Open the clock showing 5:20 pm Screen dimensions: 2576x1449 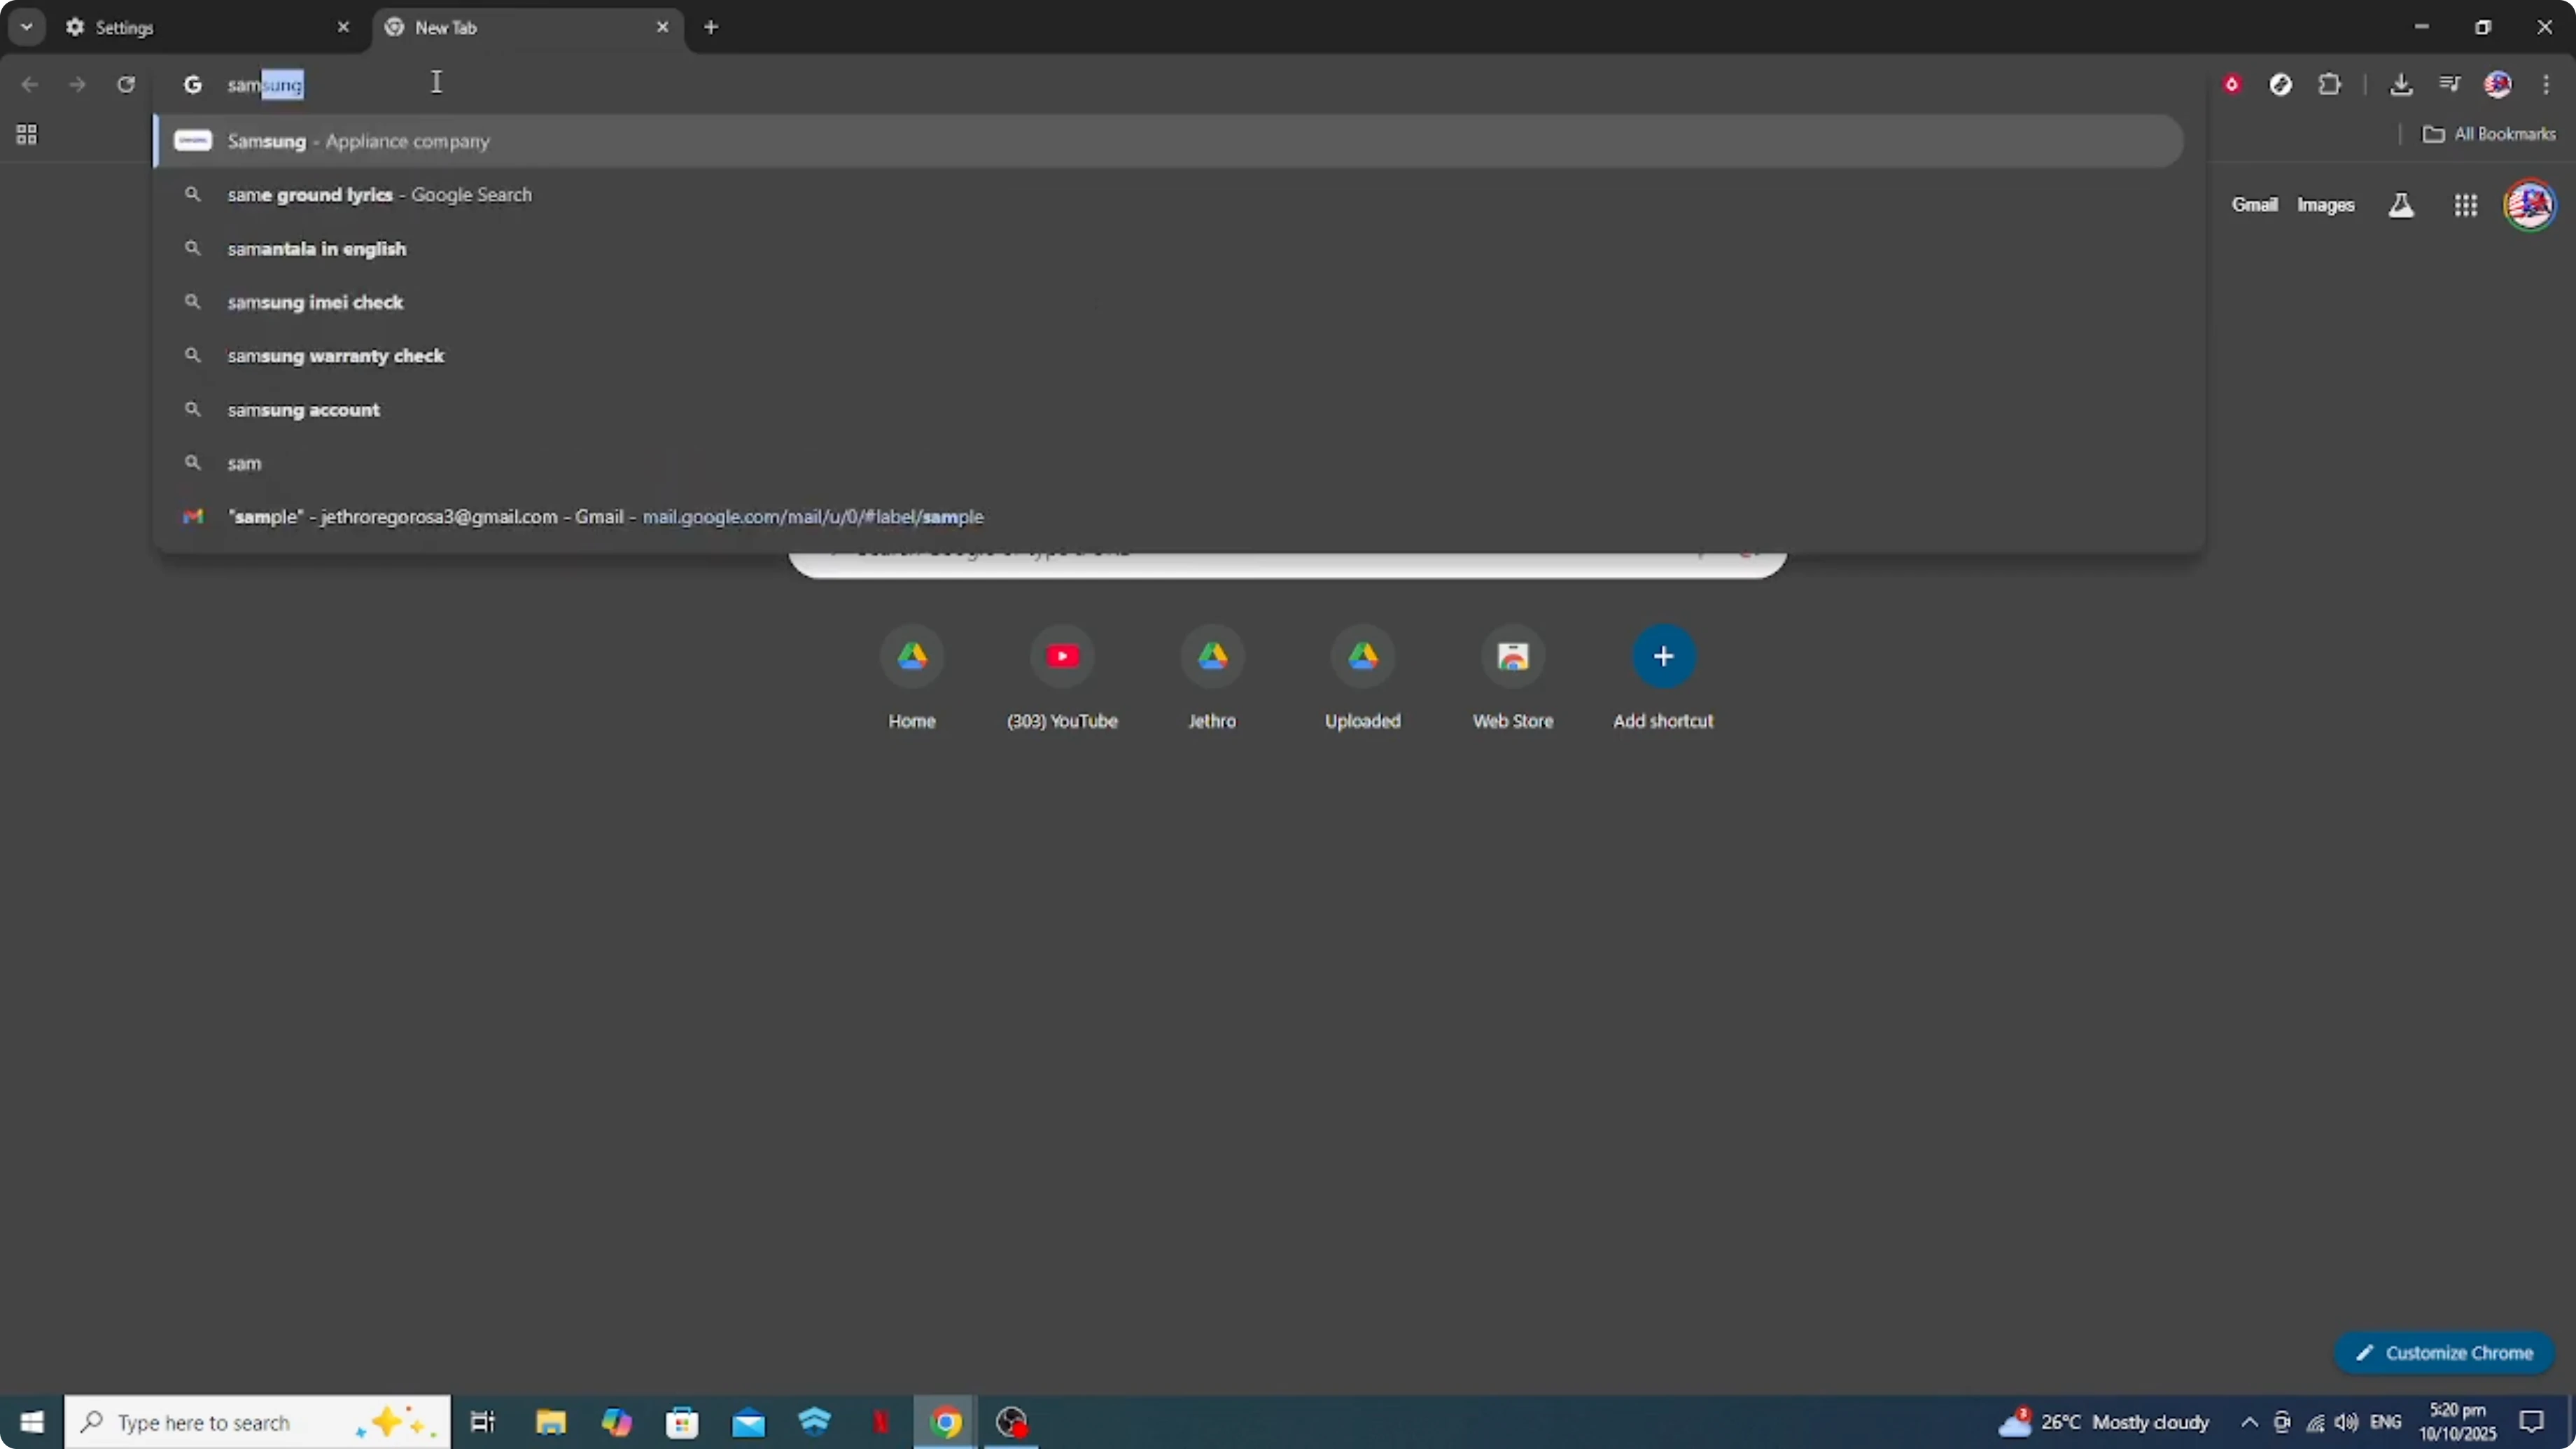(2457, 1422)
